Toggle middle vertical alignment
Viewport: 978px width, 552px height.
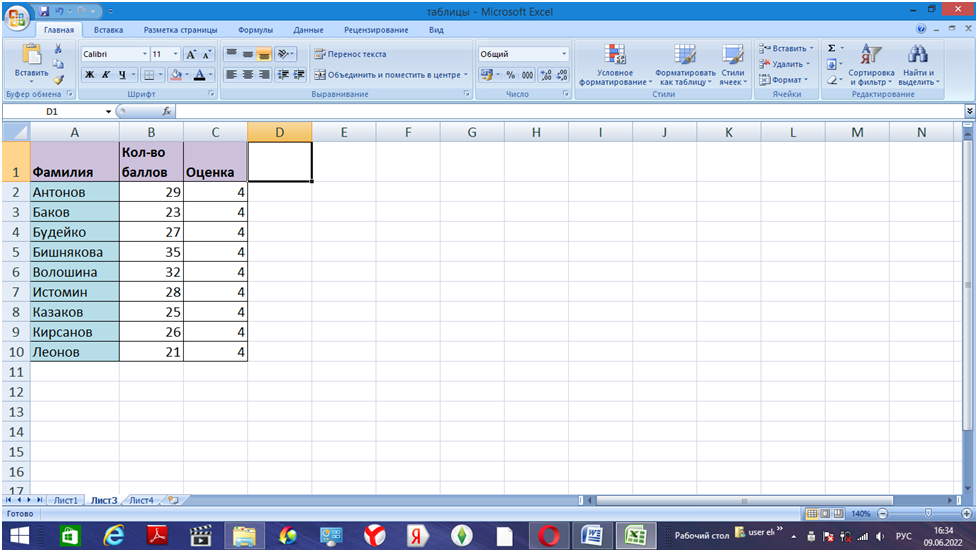pyautogui.click(x=248, y=54)
